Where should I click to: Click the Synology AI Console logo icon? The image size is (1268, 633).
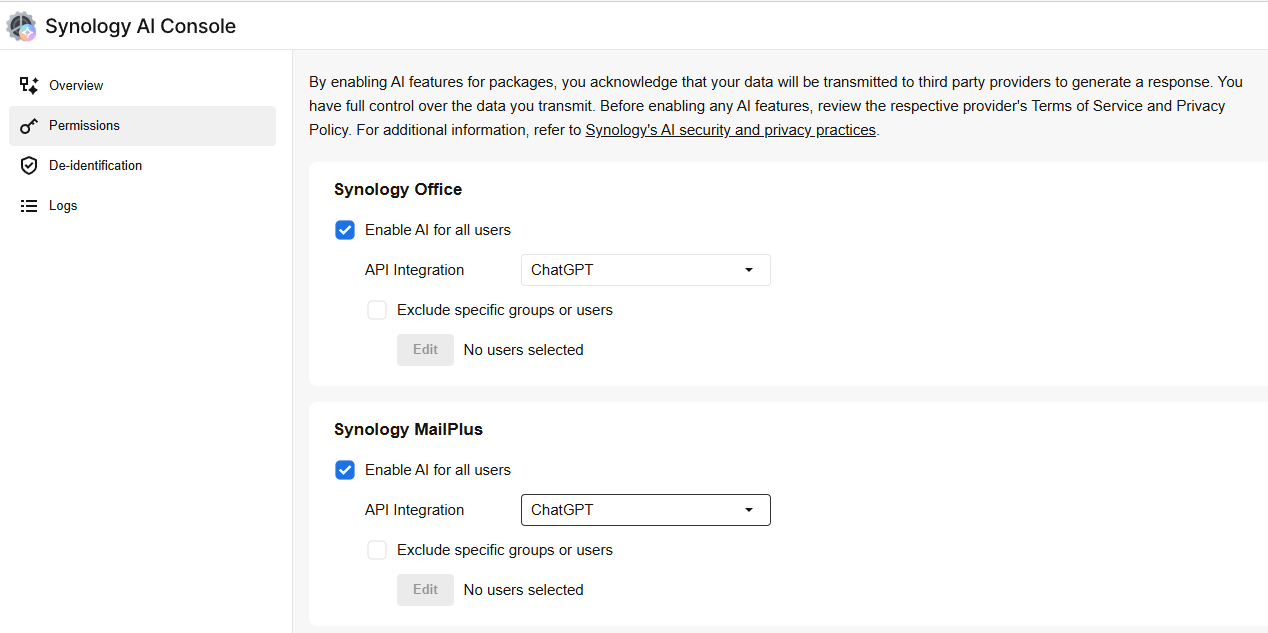point(21,26)
